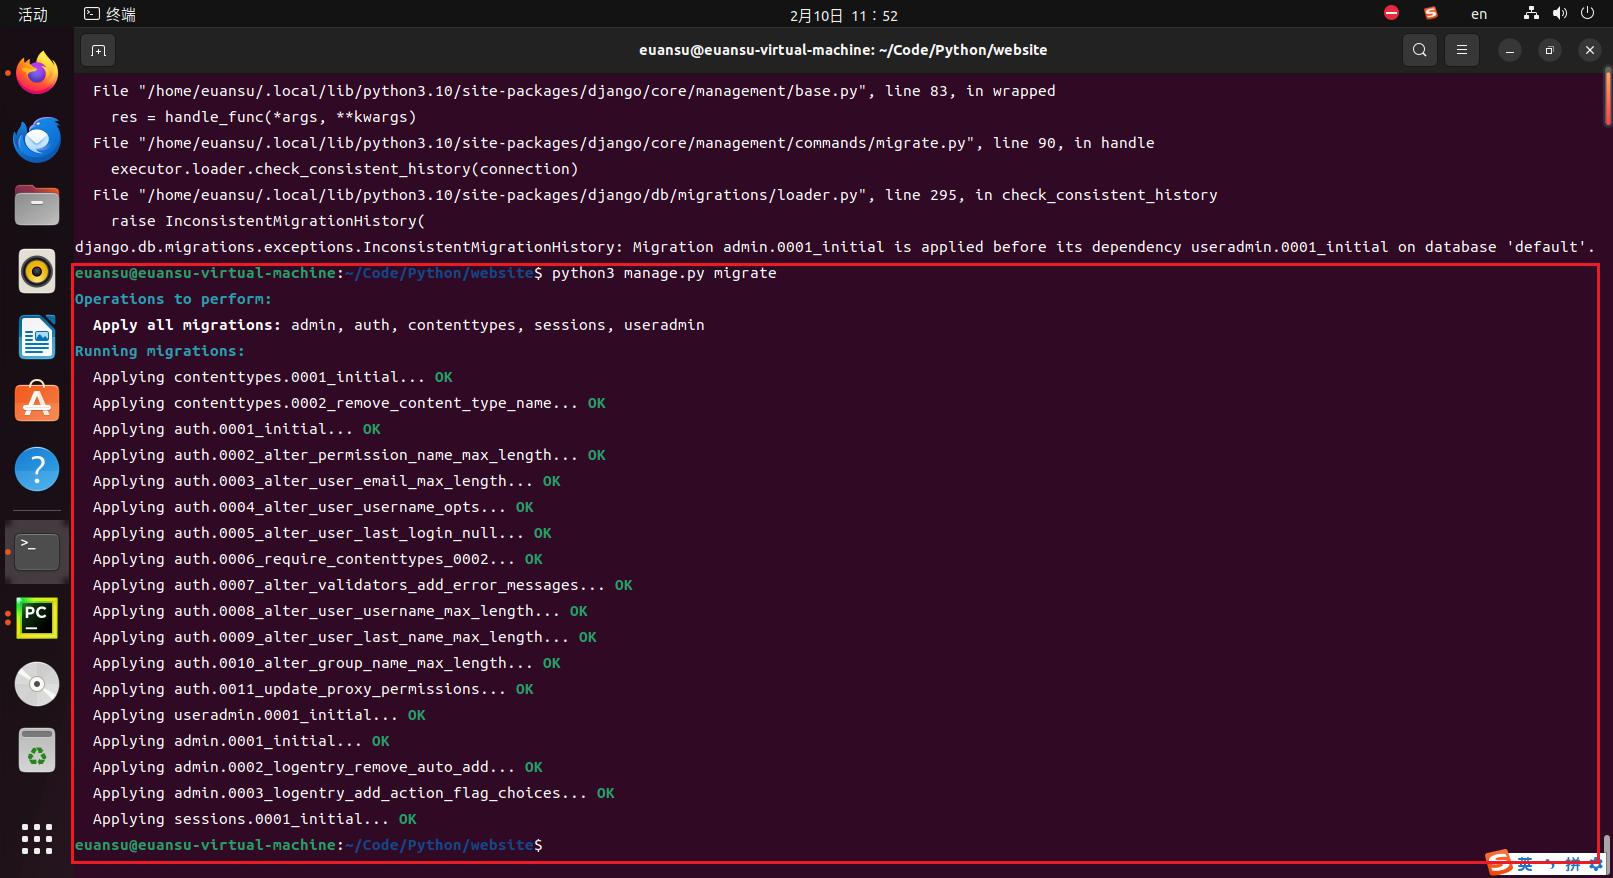Open the disc drive icon in dock
This screenshot has width=1613, height=878.
click(x=37, y=684)
